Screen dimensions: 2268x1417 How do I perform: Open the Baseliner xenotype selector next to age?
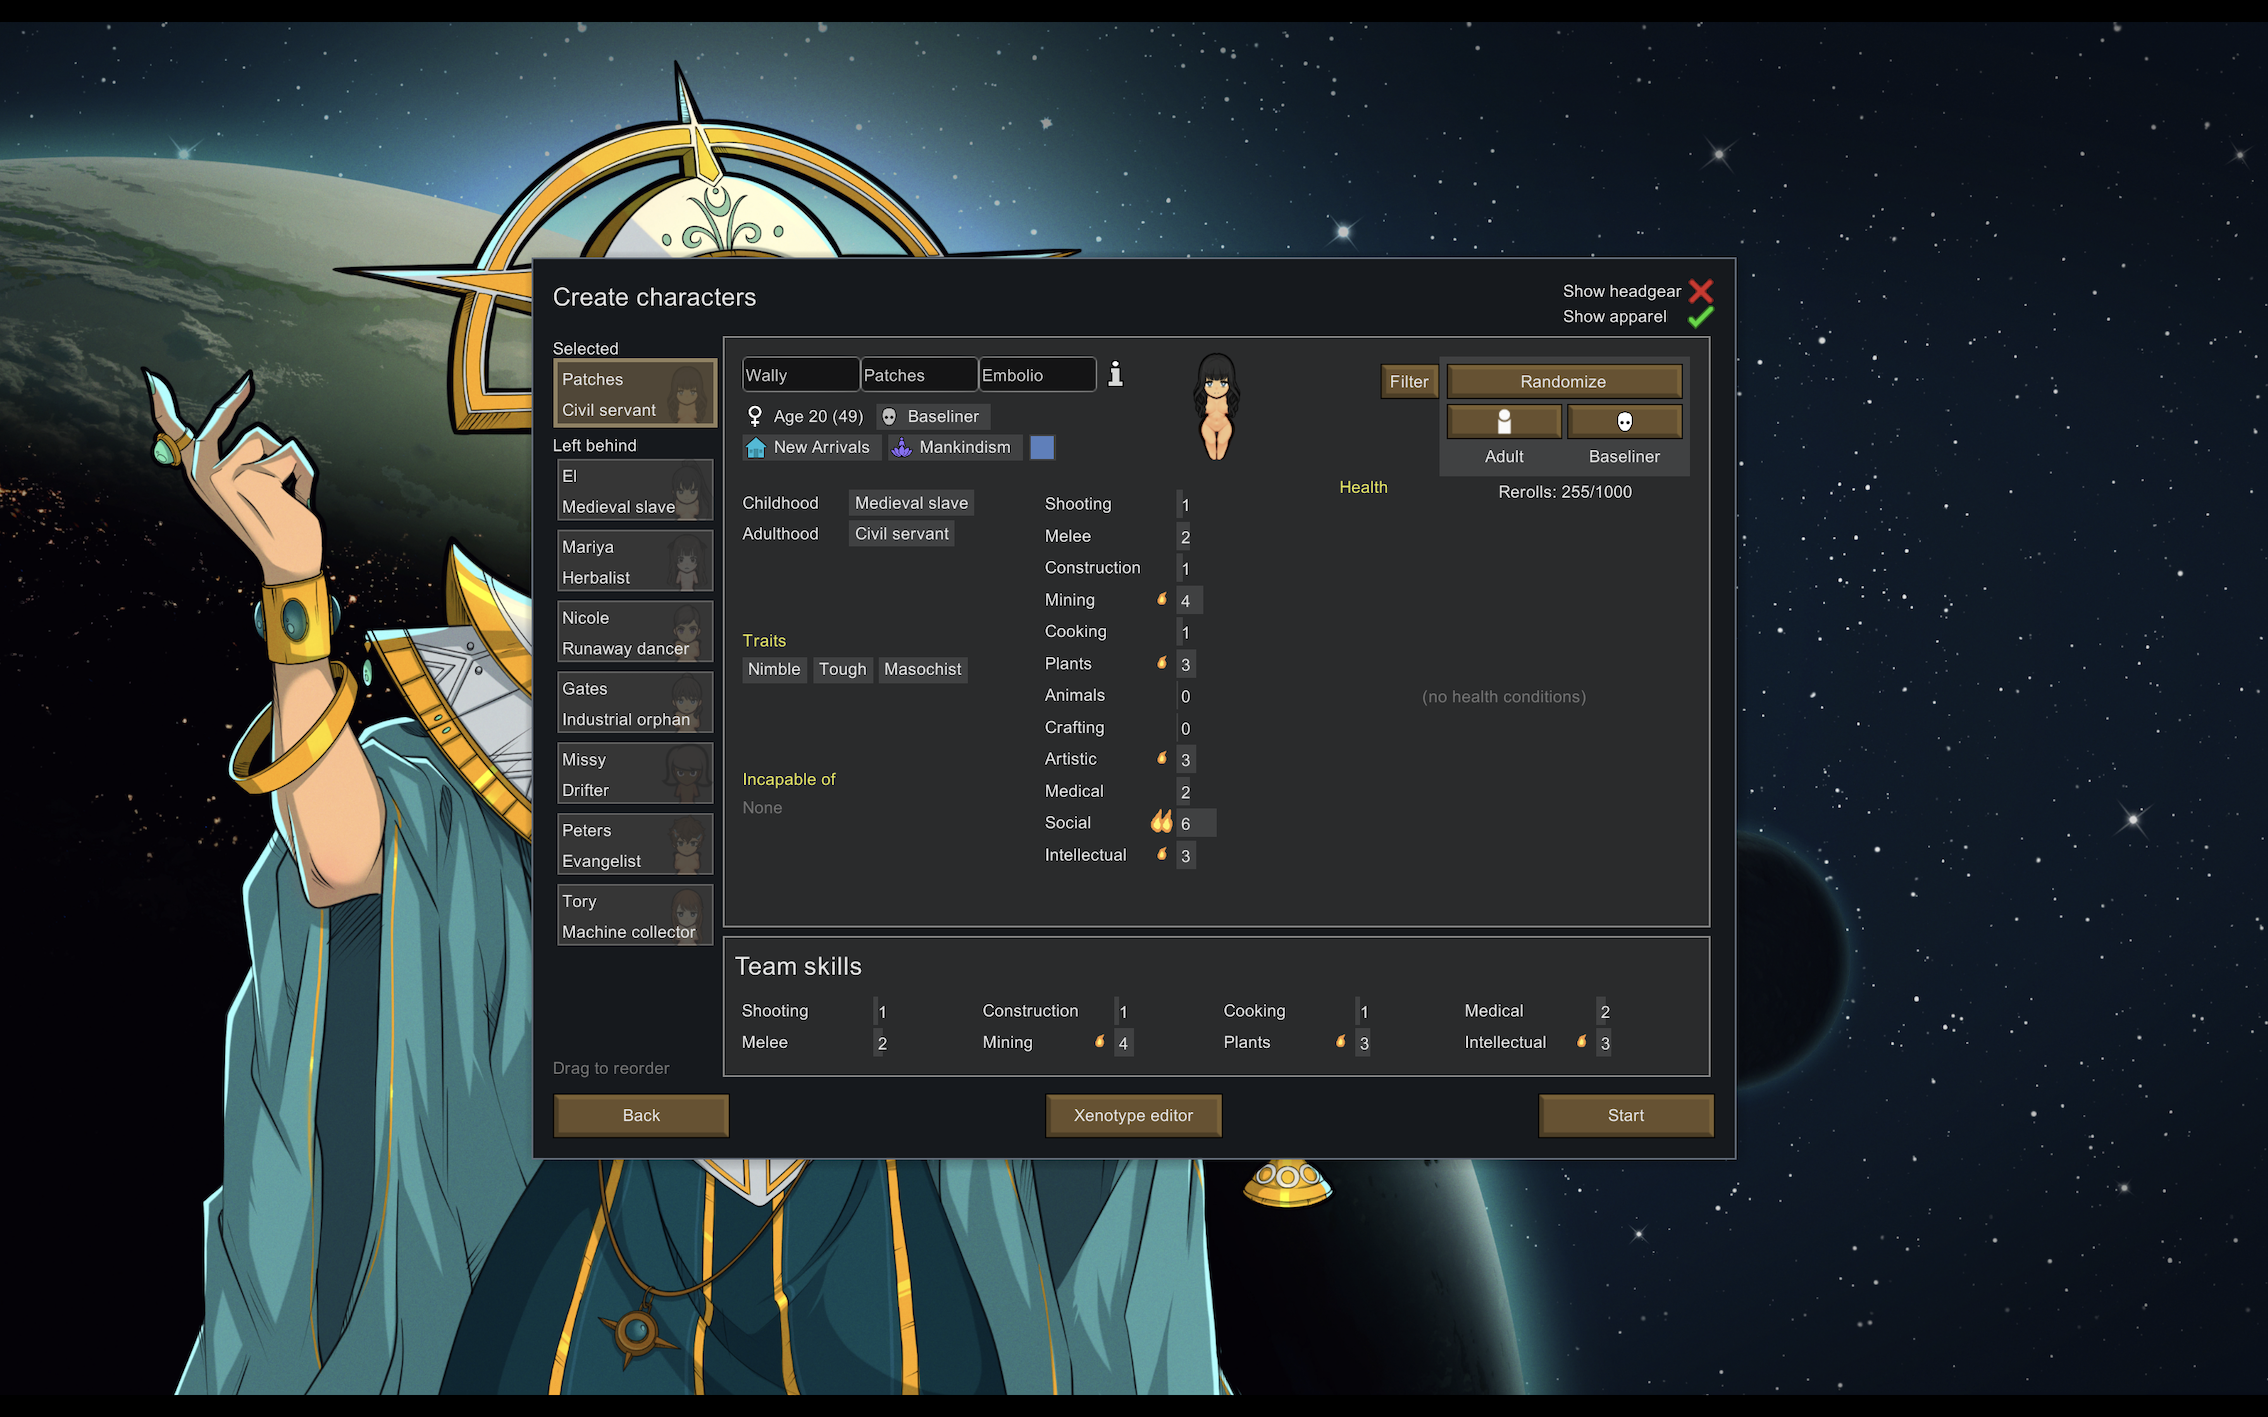tap(932, 416)
